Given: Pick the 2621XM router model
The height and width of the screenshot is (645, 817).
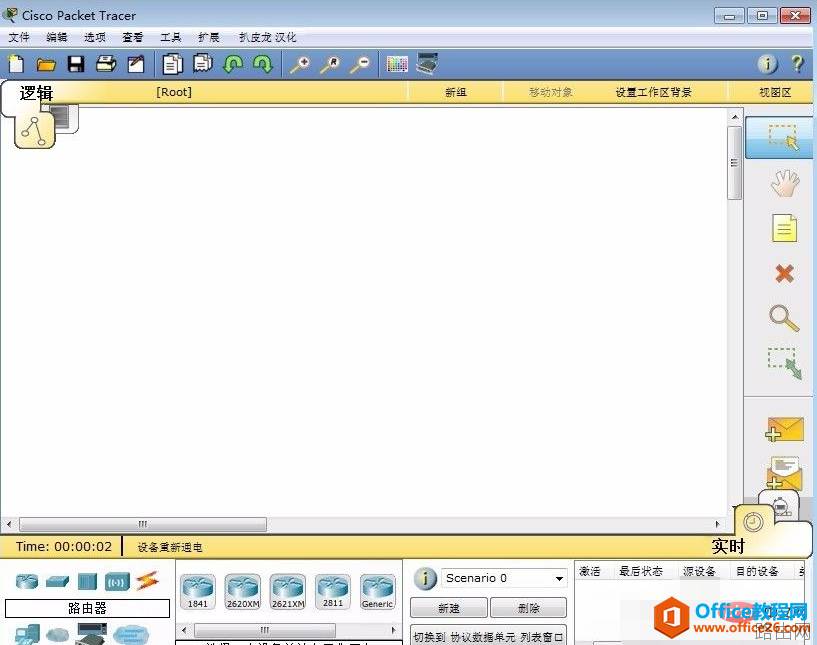Looking at the screenshot, I should (x=288, y=592).
